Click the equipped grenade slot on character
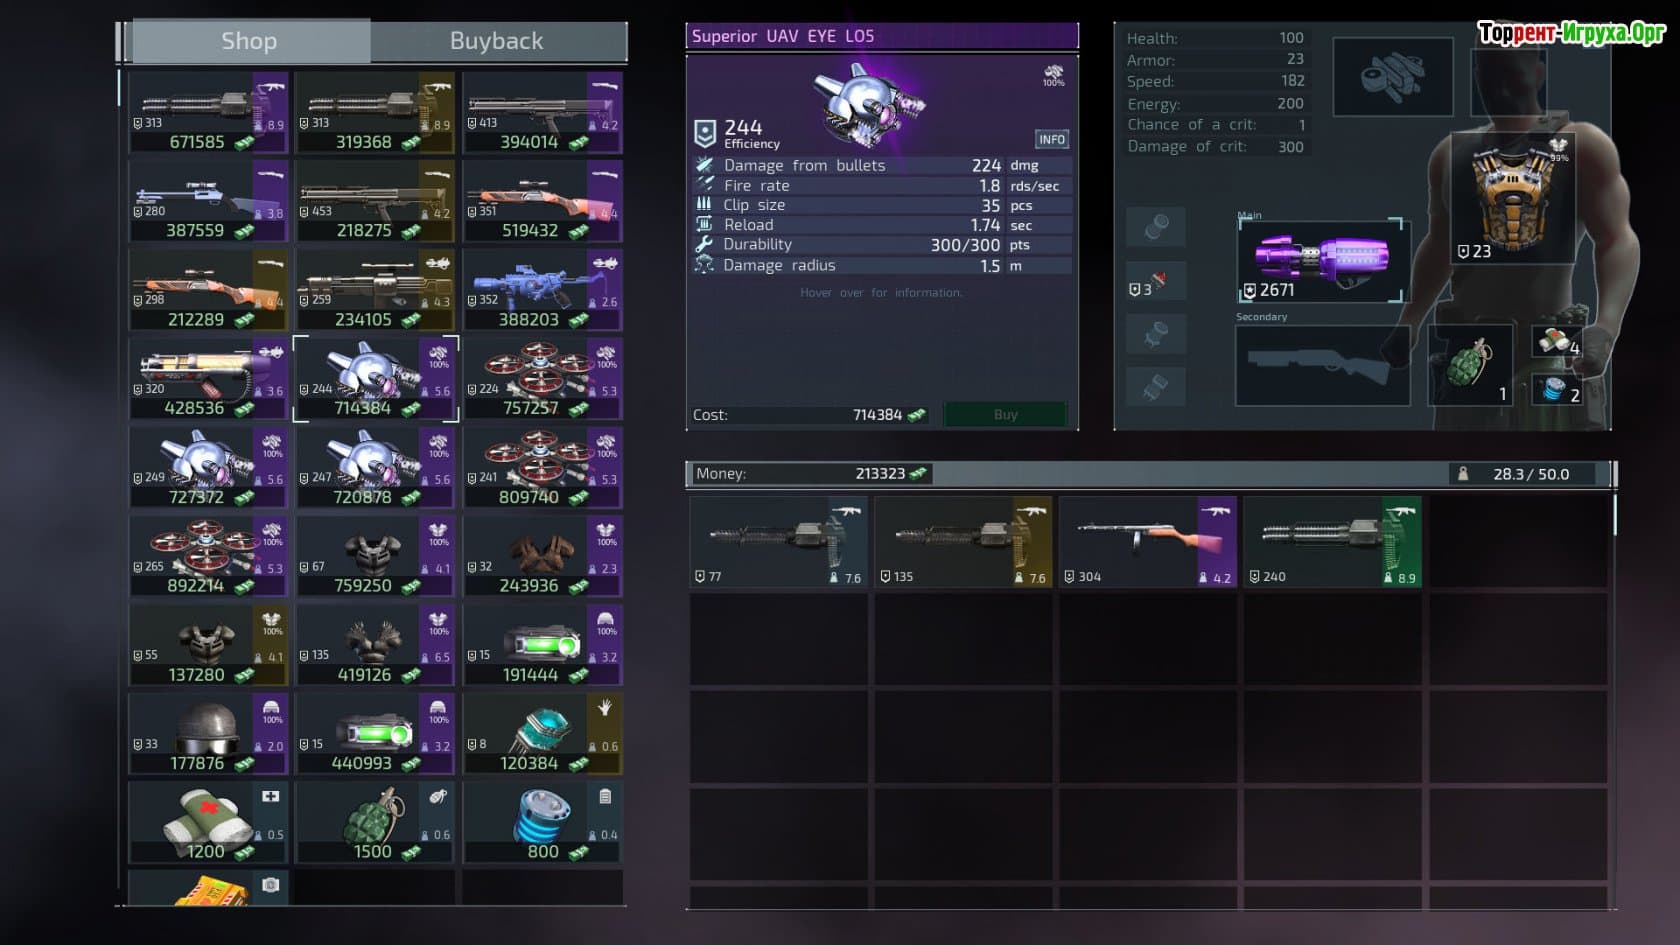 [x=1469, y=365]
